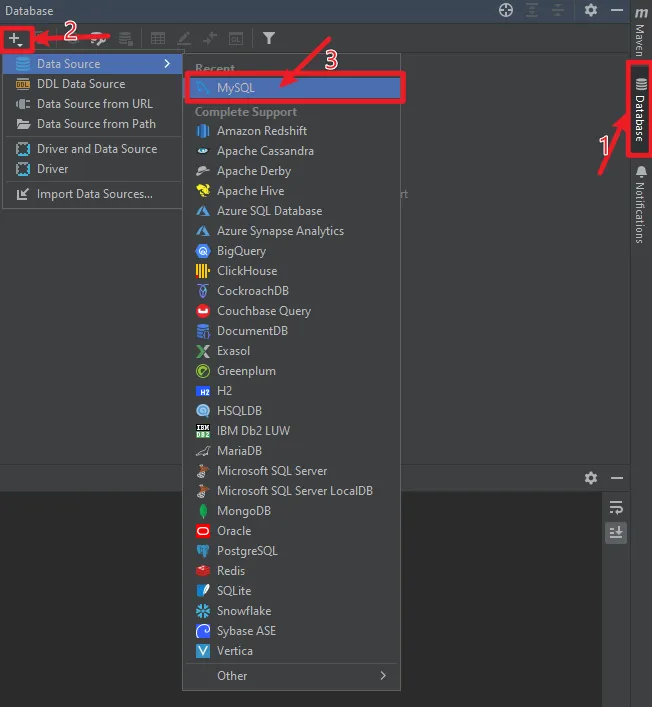Open the Database panel settings gear
The height and width of the screenshot is (707, 652).
(591, 10)
